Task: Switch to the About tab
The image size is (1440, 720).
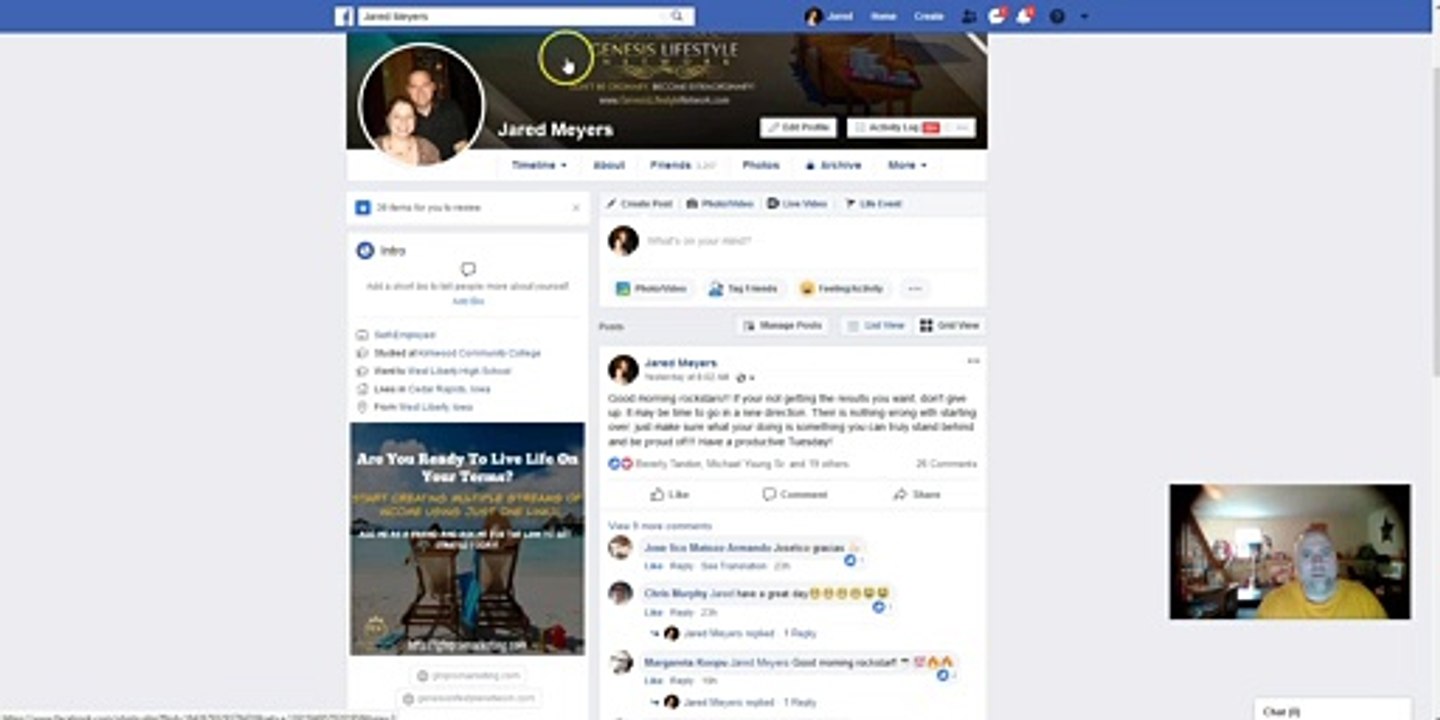Action: pyautogui.click(x=609, y=165)
